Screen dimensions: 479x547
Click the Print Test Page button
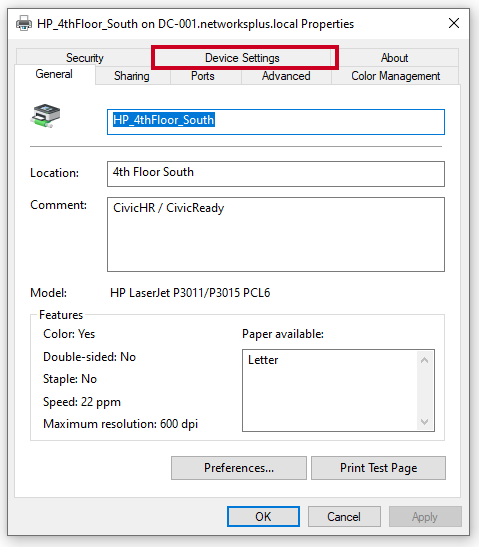(379, 468)
